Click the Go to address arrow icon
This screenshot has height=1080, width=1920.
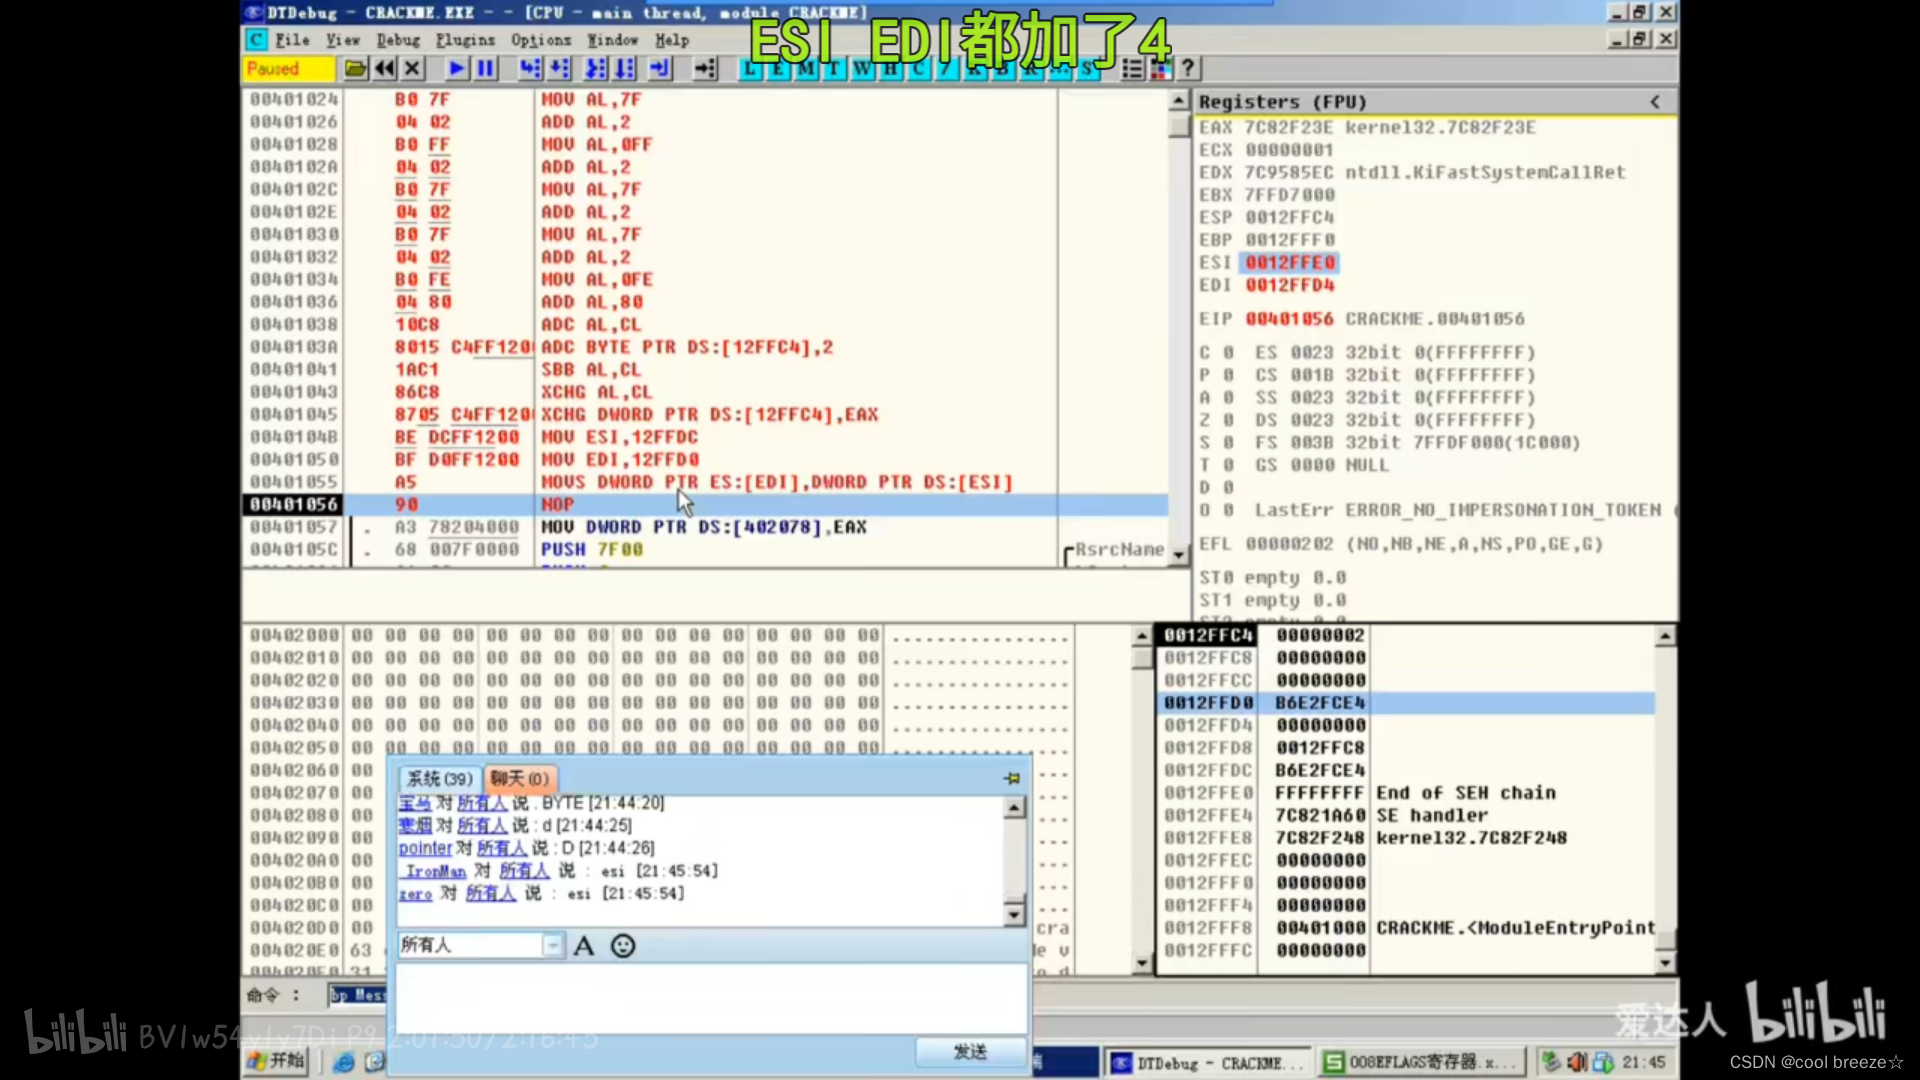(705, 68)
